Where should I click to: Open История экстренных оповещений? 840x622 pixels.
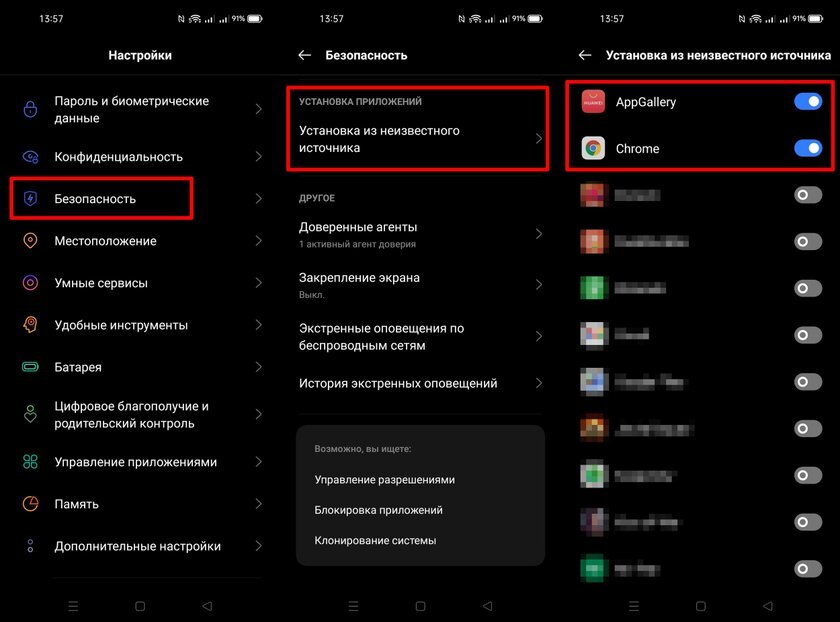coord(420,383)
